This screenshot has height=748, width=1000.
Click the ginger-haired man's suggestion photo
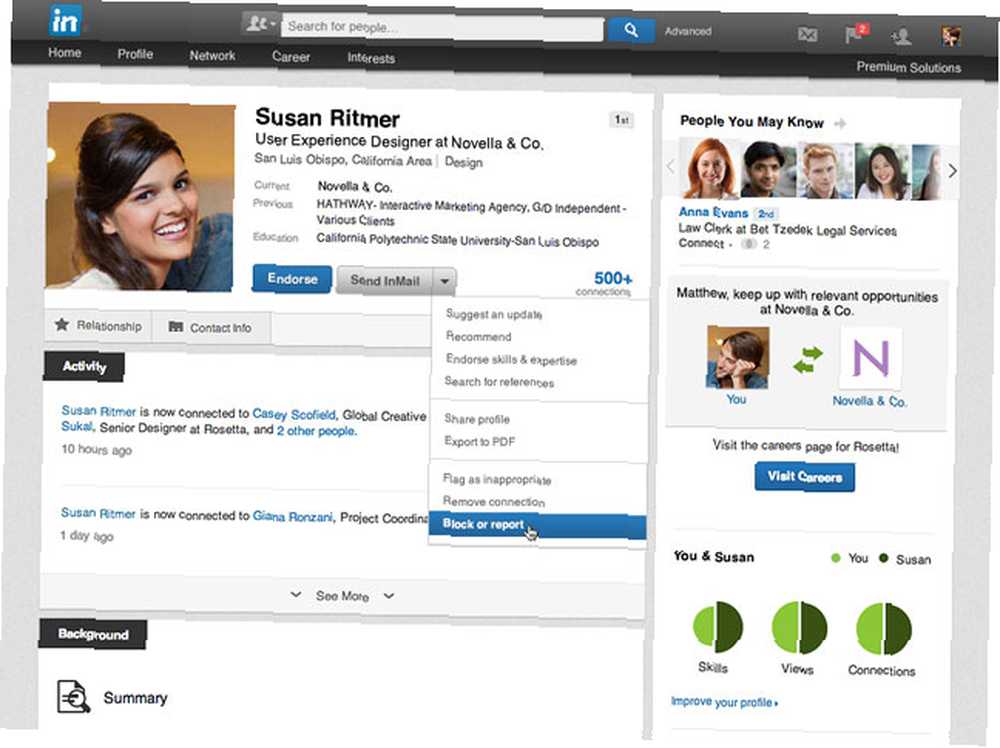[825, 171]
